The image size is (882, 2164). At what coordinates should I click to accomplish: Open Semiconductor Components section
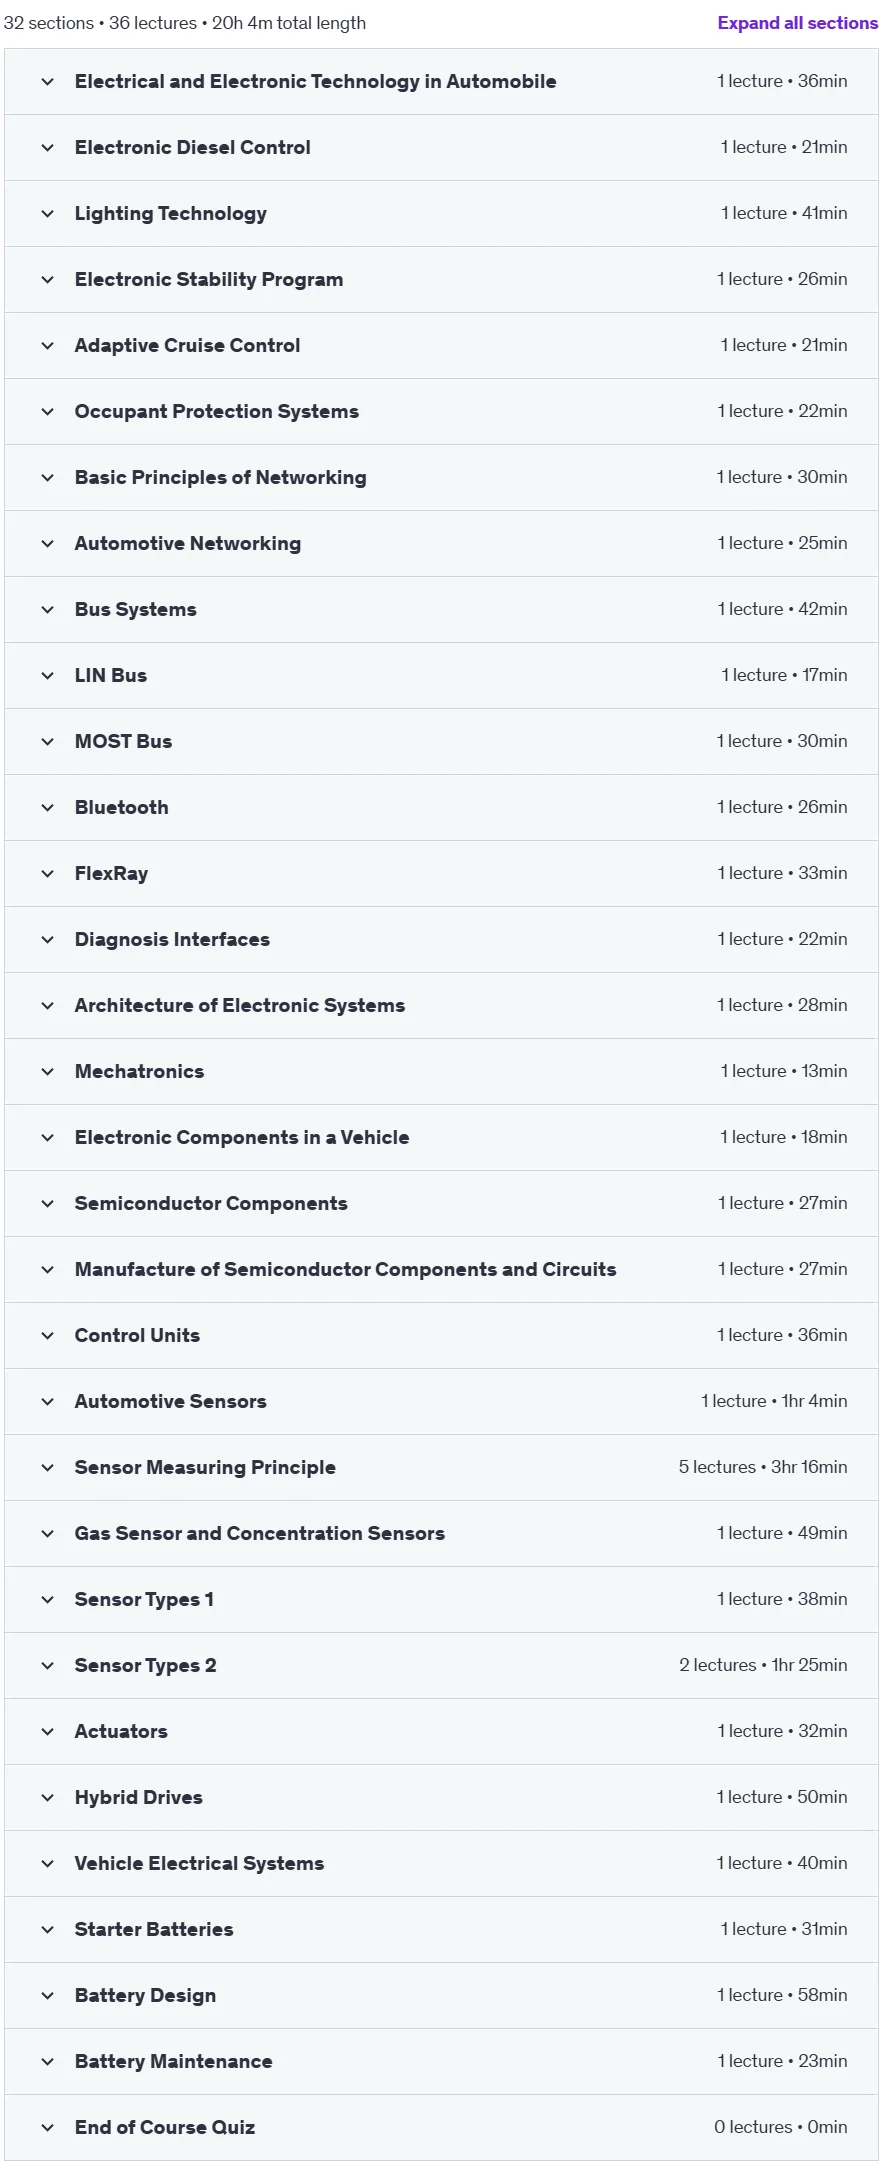(441, 1204)
